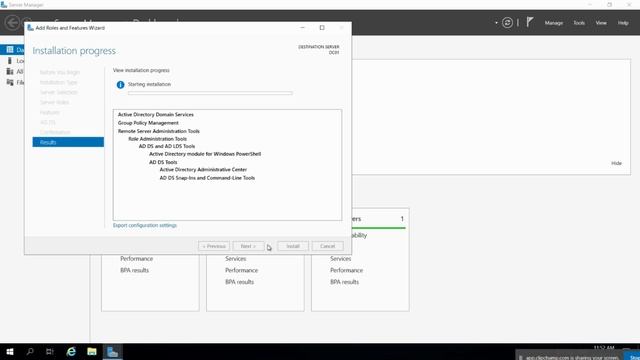Click the Next button in the wizard

pos(248,246)
